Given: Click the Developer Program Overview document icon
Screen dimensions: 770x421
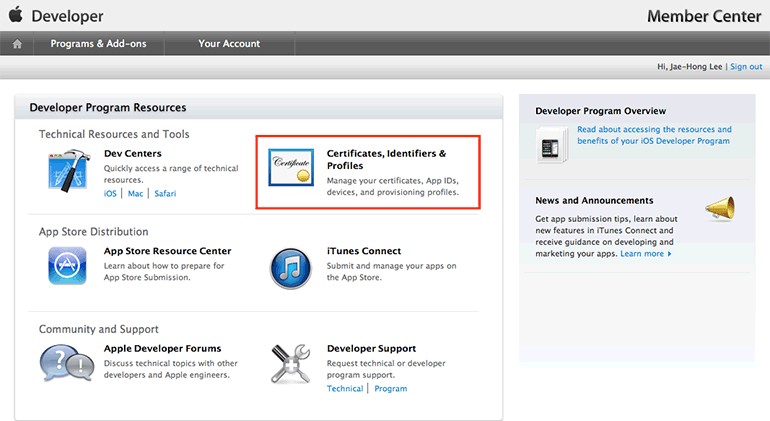Looking at the screenshot, I should (552, 145).
